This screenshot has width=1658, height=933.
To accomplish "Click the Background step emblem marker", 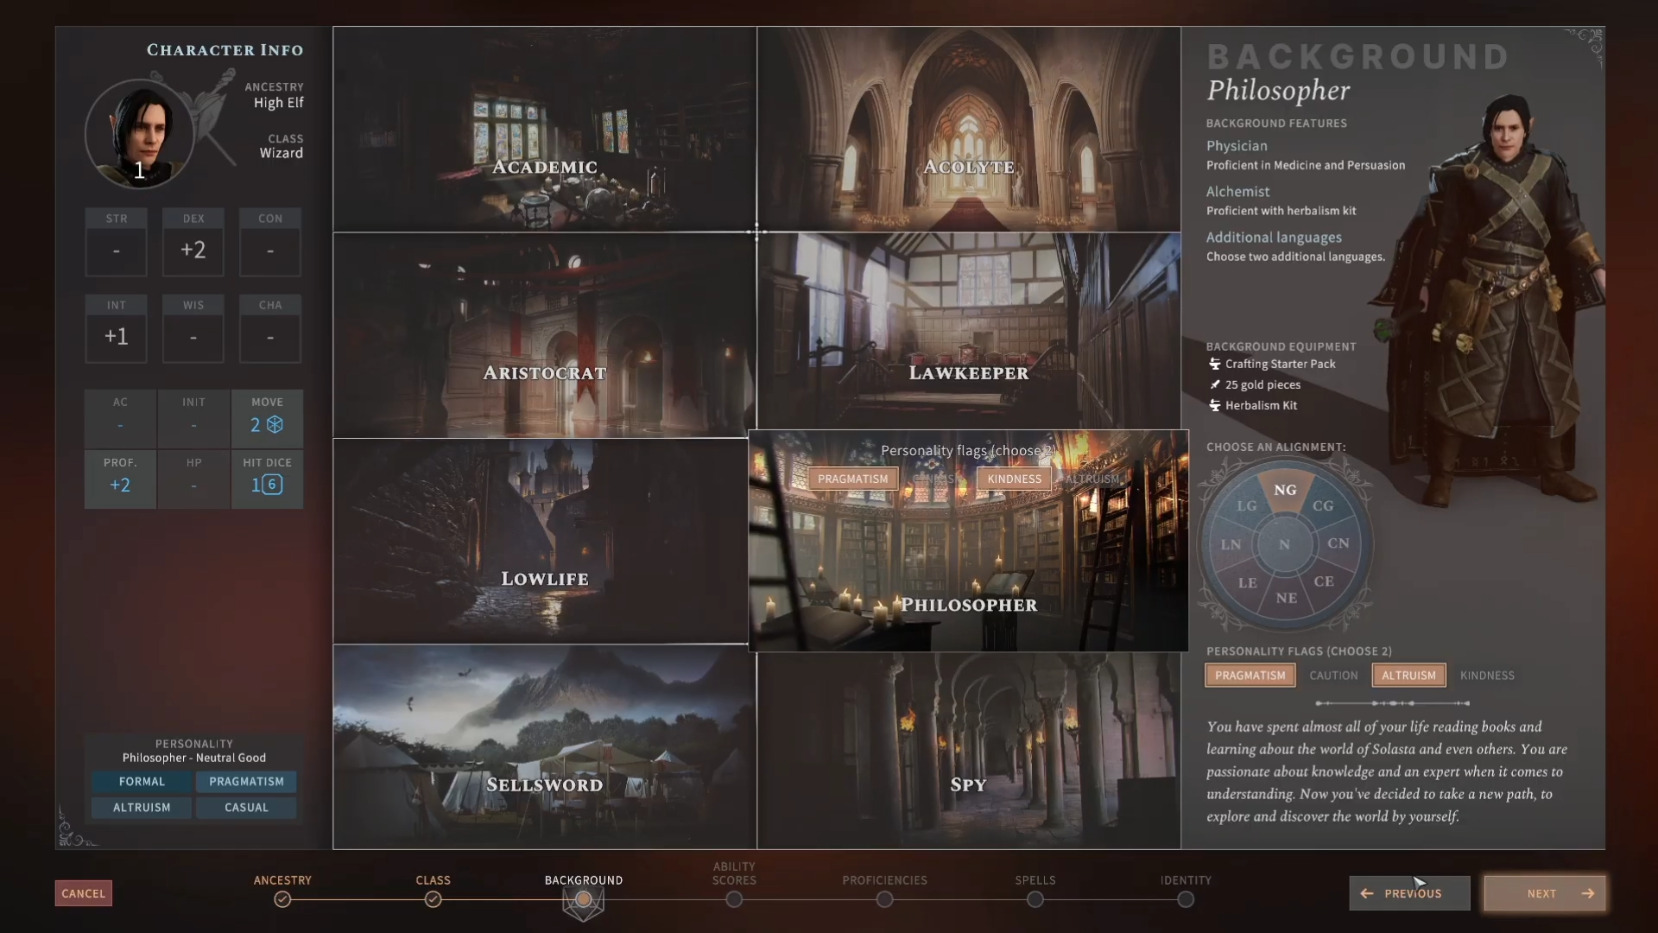I will 584,901.
